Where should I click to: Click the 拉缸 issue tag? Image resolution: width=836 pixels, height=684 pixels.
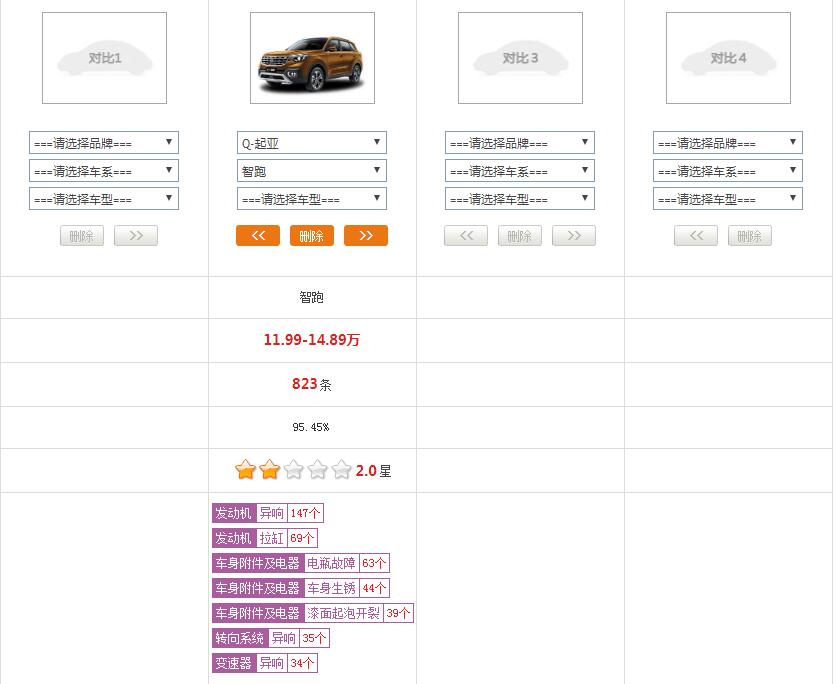tap(271, 538)
